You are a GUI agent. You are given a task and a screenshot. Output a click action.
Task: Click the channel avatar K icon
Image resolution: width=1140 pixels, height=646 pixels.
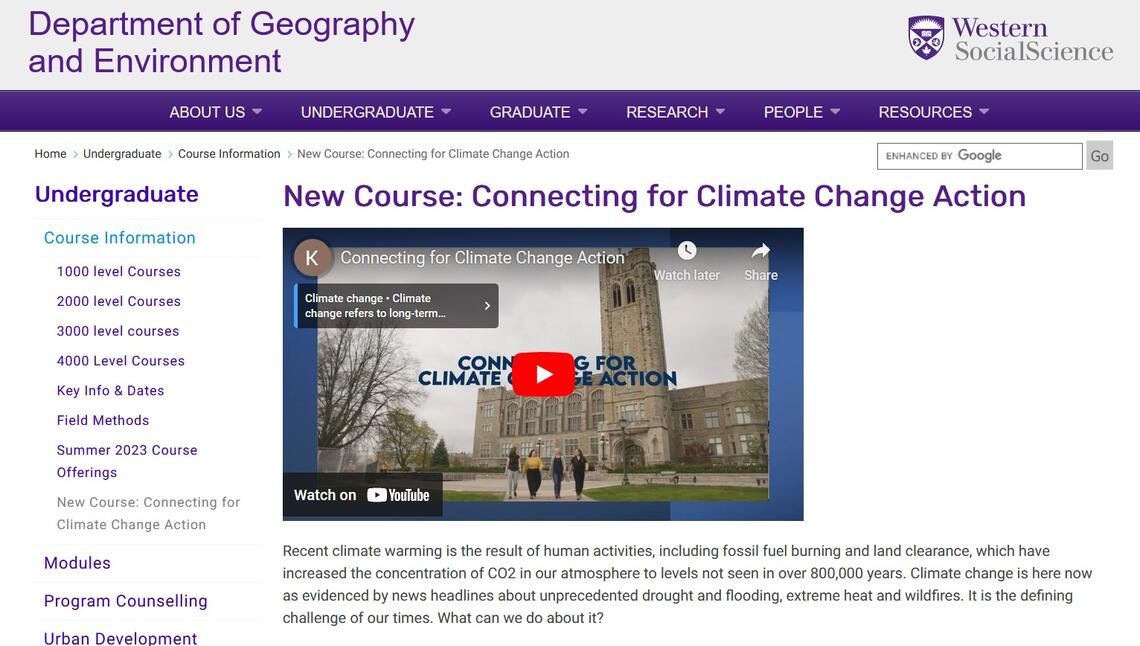(x=312, y=258)
